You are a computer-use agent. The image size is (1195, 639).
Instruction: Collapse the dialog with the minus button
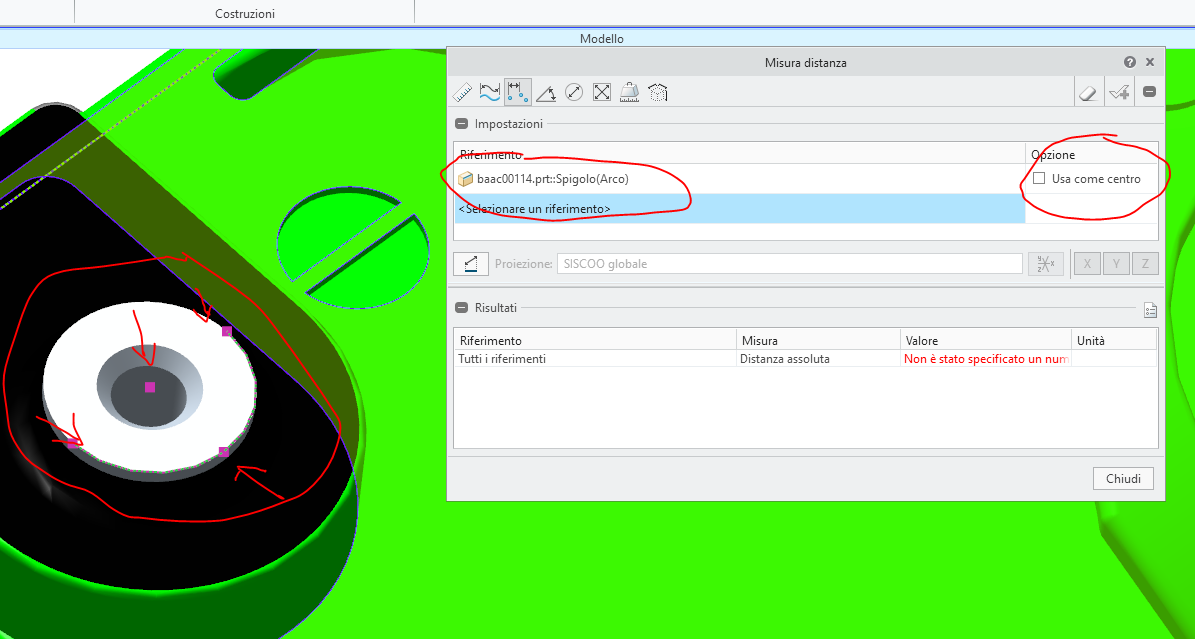[1149, 91]
